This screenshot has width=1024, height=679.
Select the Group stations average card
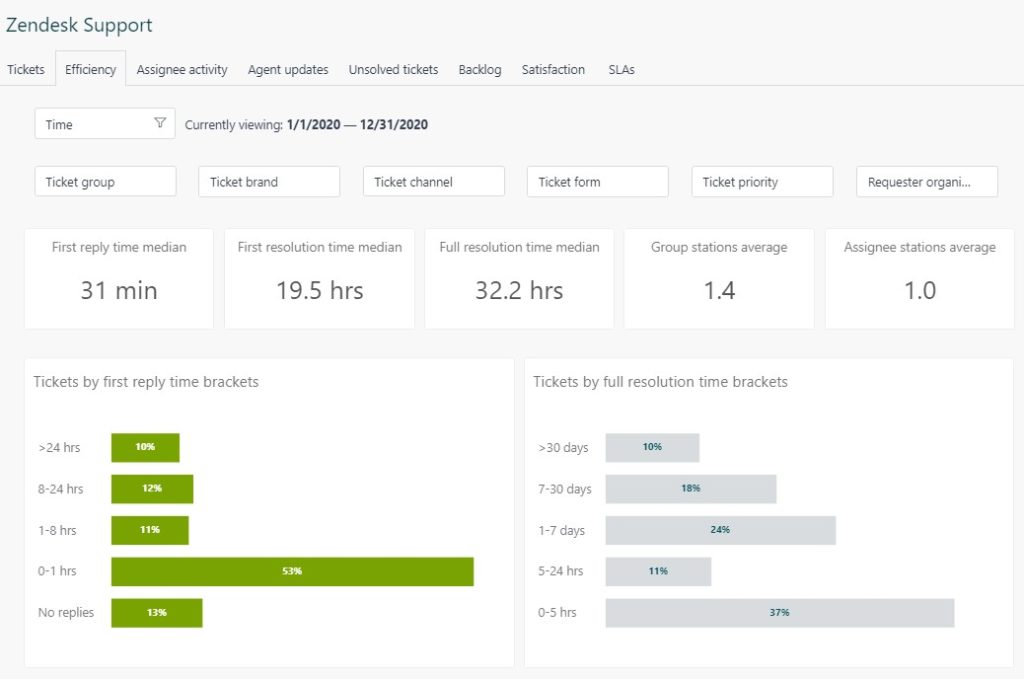point(719,279)
